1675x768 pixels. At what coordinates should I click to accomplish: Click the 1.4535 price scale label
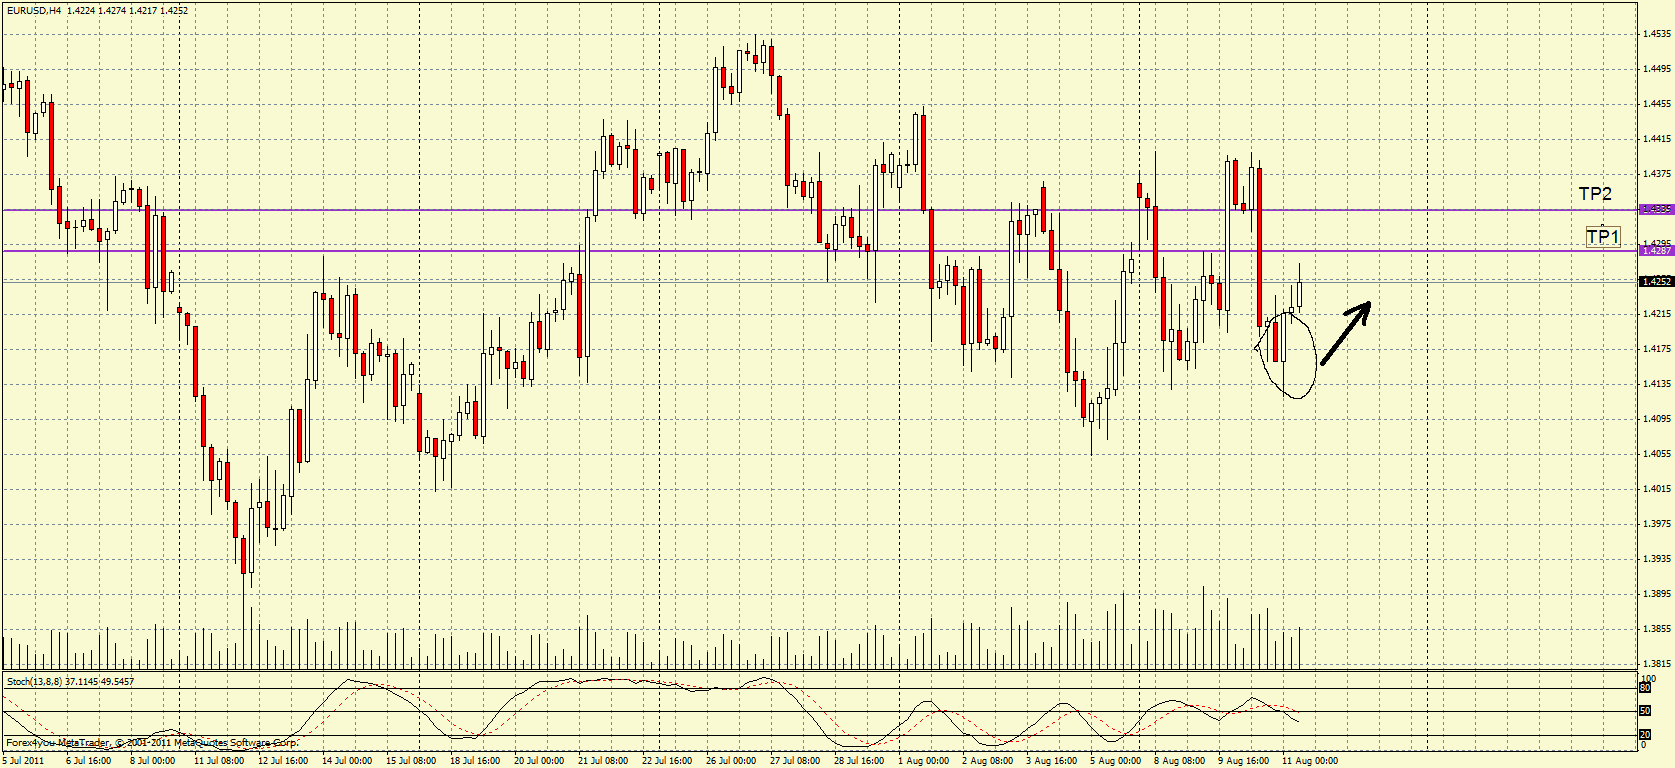1657,34
